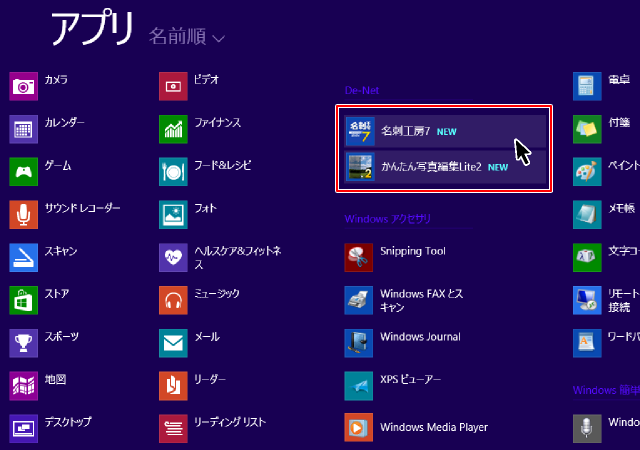Select the Windows アクセサリ group header

(x=388, y=219)
